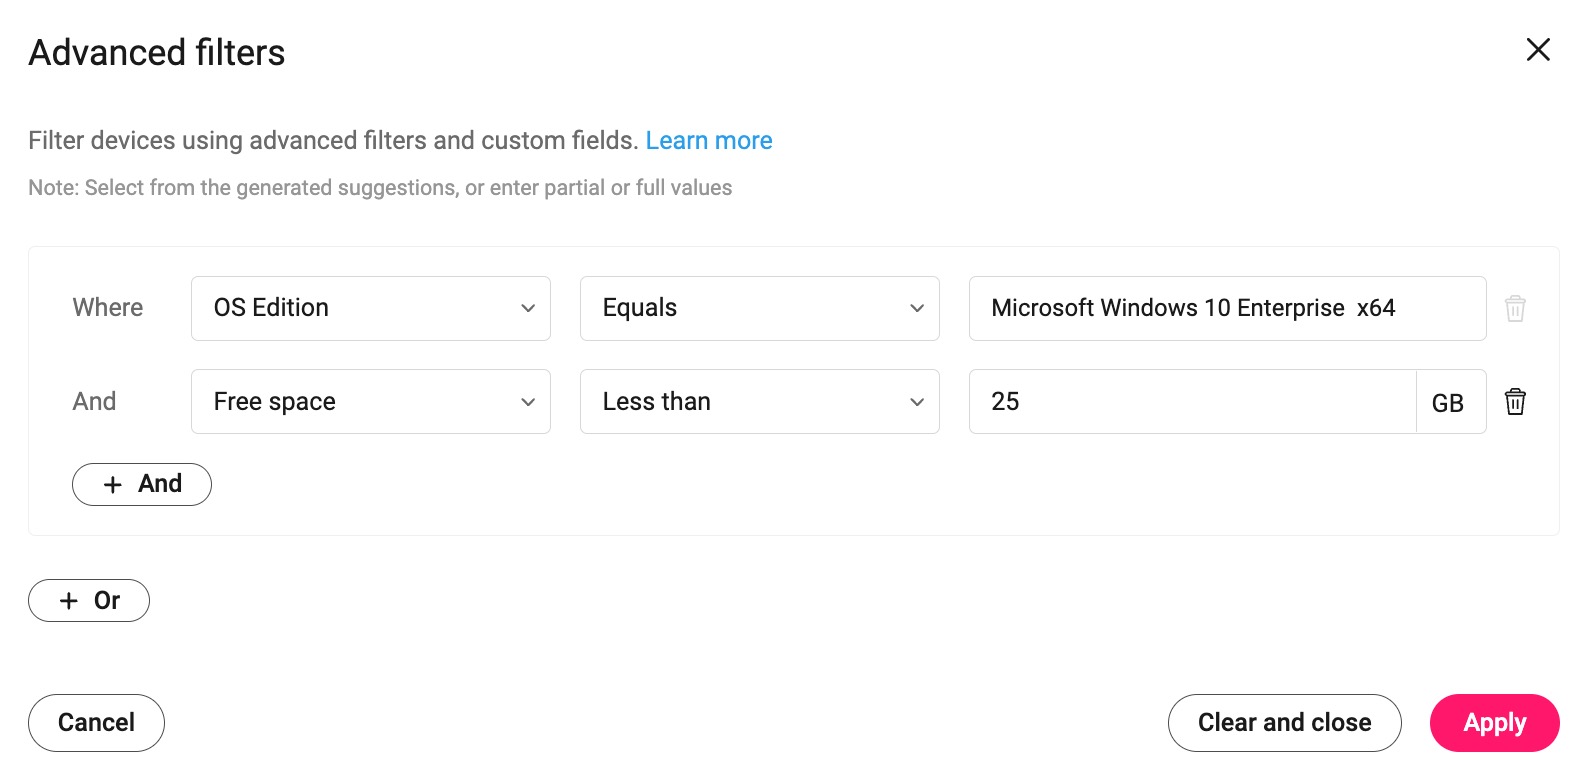Screen dimensions: 1586x778
Task: Open the Learn more link
Action: (709, 141)
